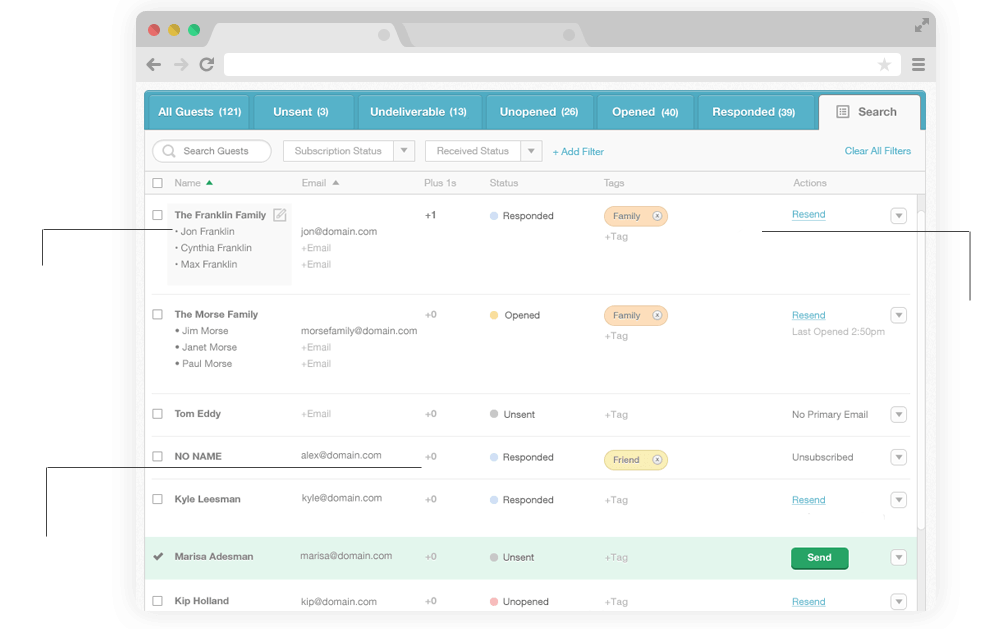Toggle fullscreen with the expand arrows icon

(922, 25)
